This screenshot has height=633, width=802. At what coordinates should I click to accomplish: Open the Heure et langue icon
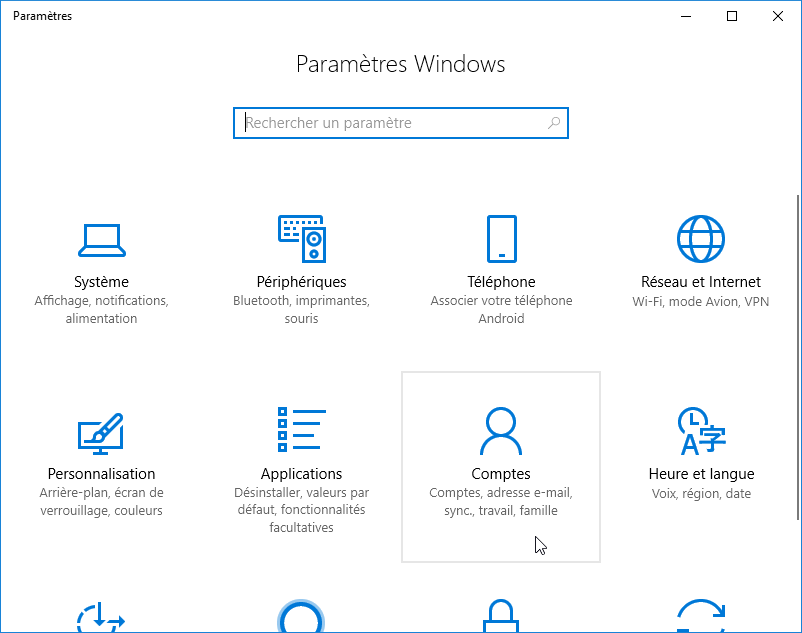(702, 431)
